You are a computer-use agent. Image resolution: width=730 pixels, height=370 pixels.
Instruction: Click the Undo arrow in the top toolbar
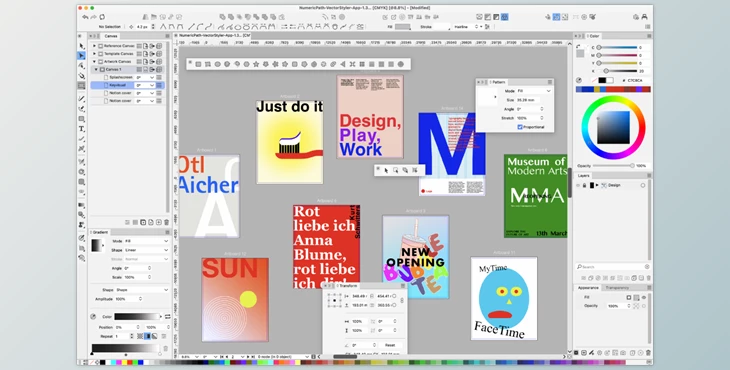point(85,17)
